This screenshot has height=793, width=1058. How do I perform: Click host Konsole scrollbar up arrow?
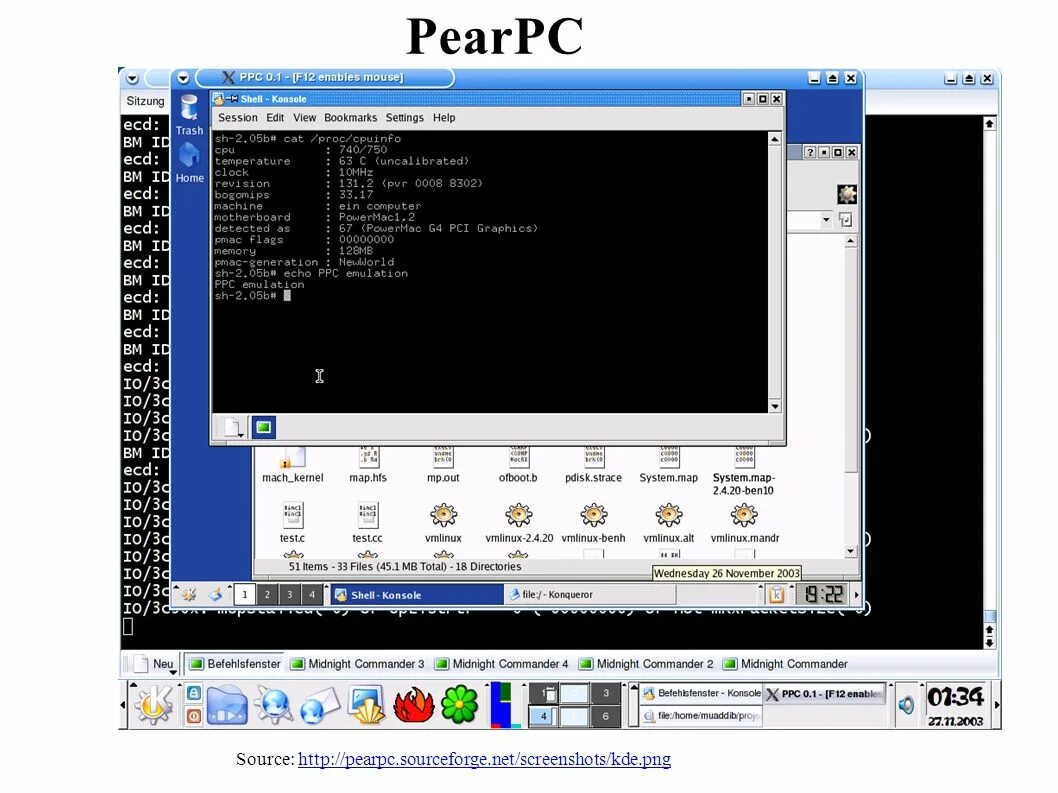coord(989,124)
